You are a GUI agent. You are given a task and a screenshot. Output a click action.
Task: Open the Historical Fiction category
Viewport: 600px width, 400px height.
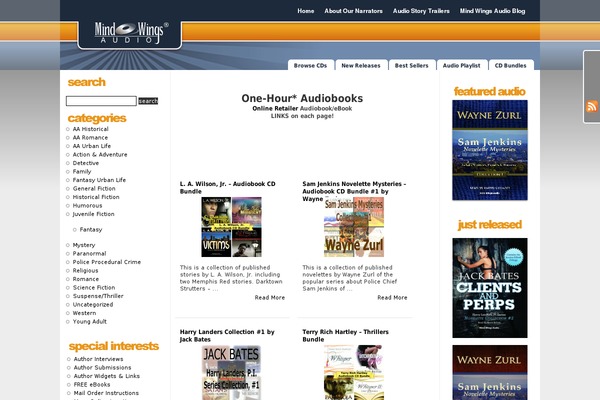(96, 197)
